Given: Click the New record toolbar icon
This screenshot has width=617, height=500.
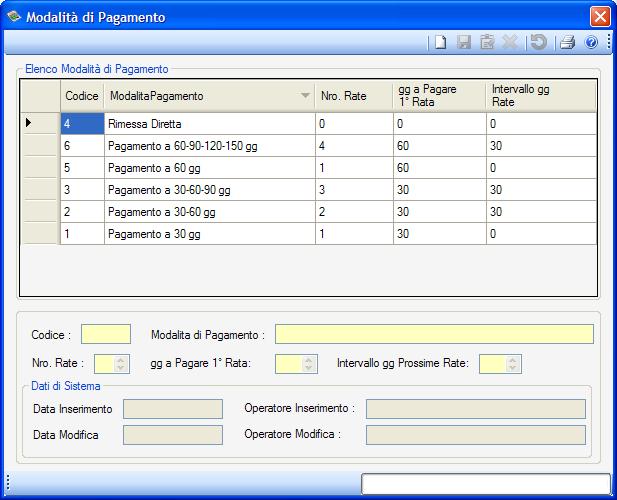Looking at the screenshot, I should 439,42.
